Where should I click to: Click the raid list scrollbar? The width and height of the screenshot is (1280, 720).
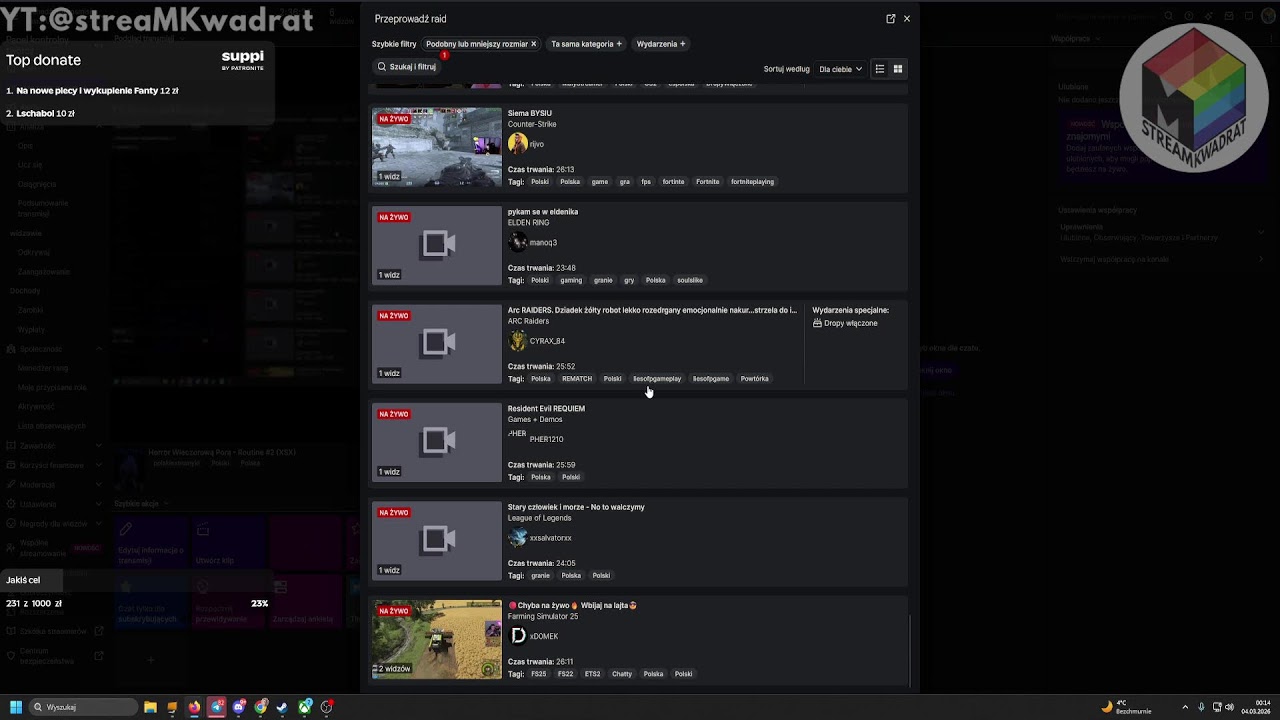[910, 651]
